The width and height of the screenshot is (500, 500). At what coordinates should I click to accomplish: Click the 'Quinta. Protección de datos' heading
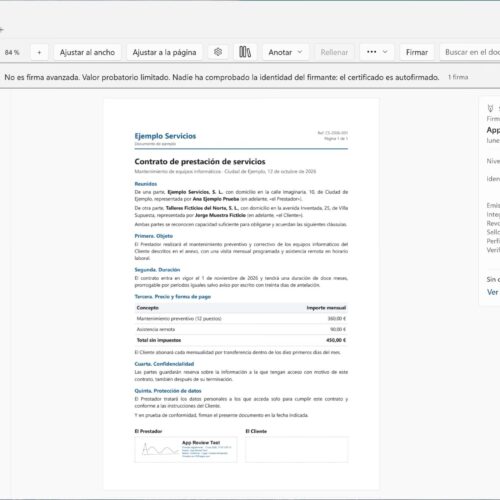pos(168,391)
